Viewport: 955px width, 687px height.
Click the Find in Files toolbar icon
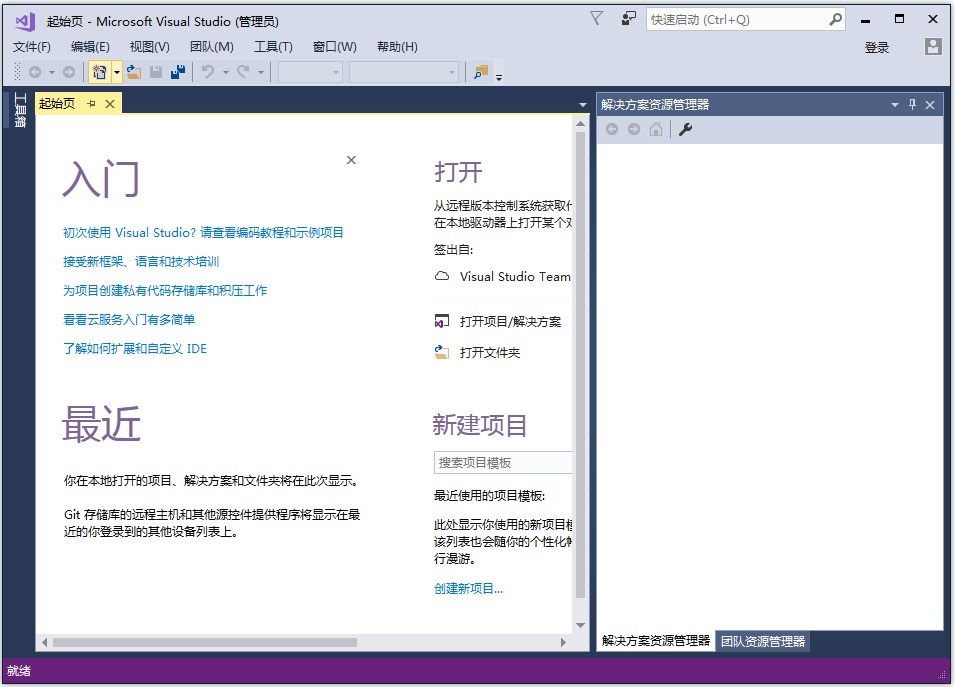tap(481, 72)
